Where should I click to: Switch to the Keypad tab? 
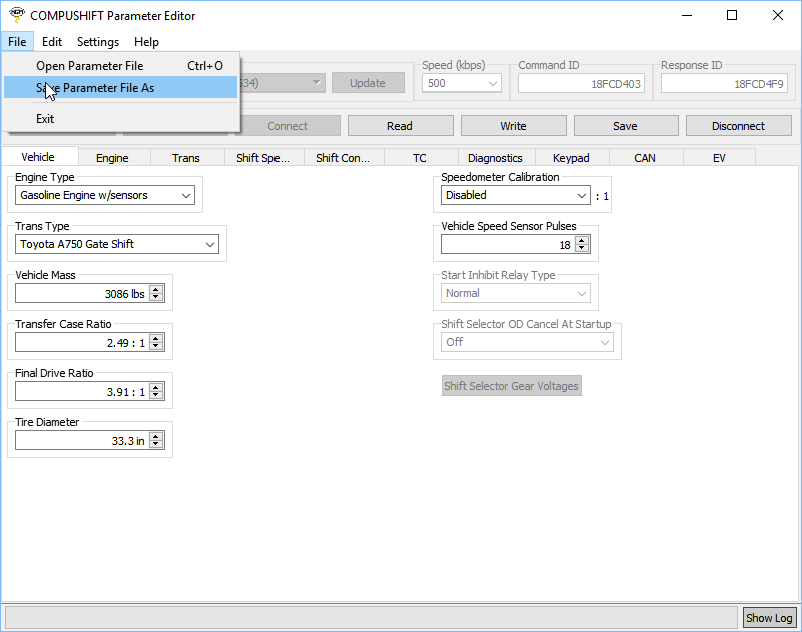click(x=571, y=158)
